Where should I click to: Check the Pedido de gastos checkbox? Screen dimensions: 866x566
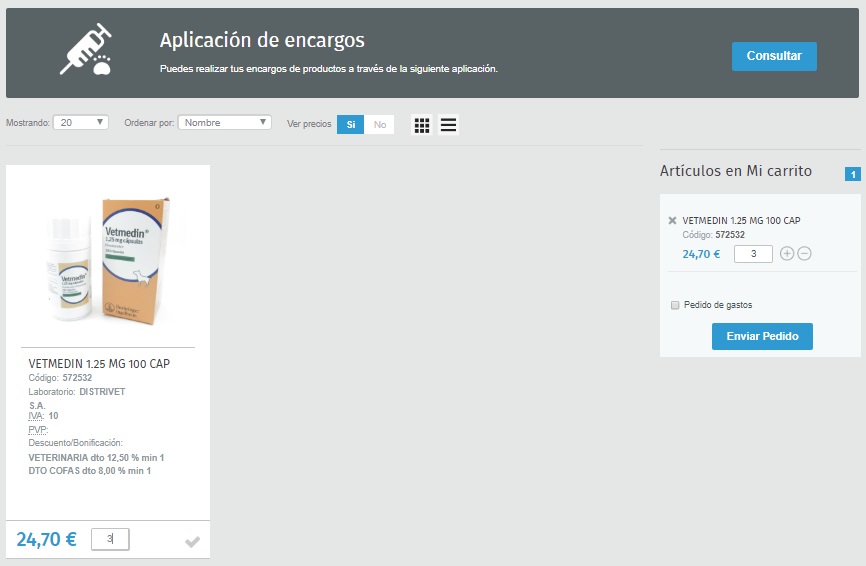click(x=675, y=305)
